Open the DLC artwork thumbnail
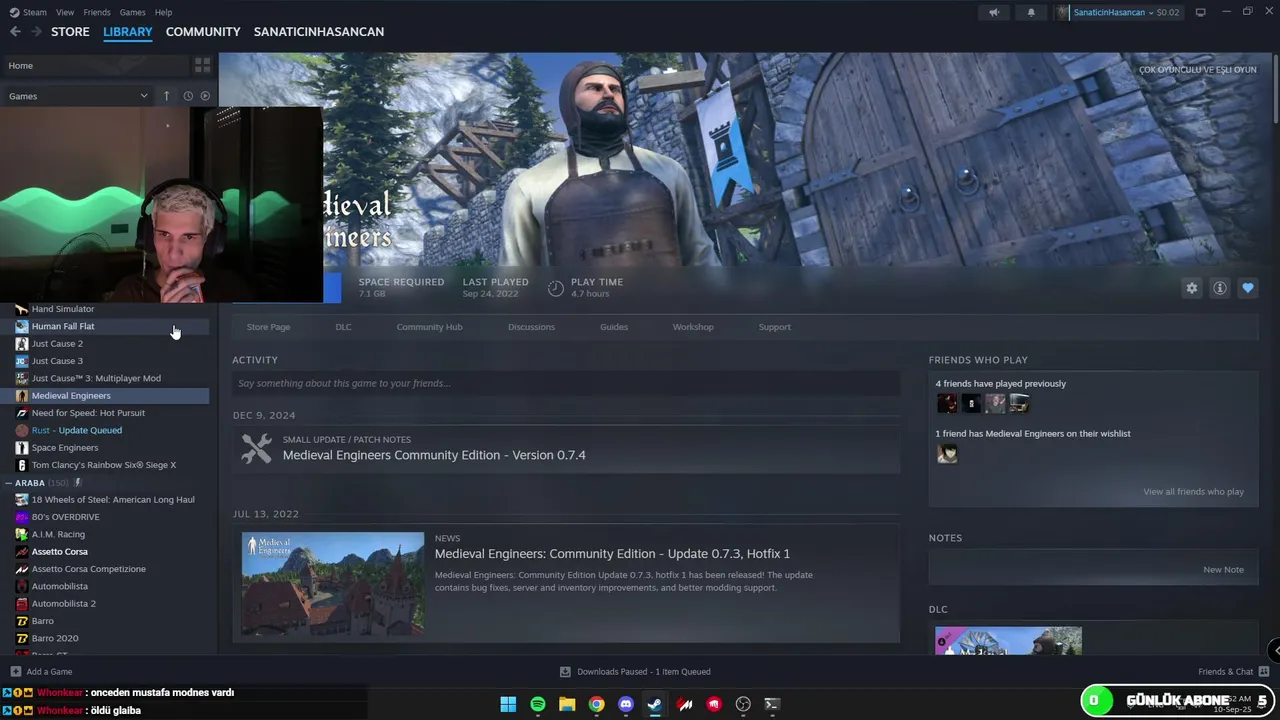Screen dimensions: 1280x720 point(1008,641)
